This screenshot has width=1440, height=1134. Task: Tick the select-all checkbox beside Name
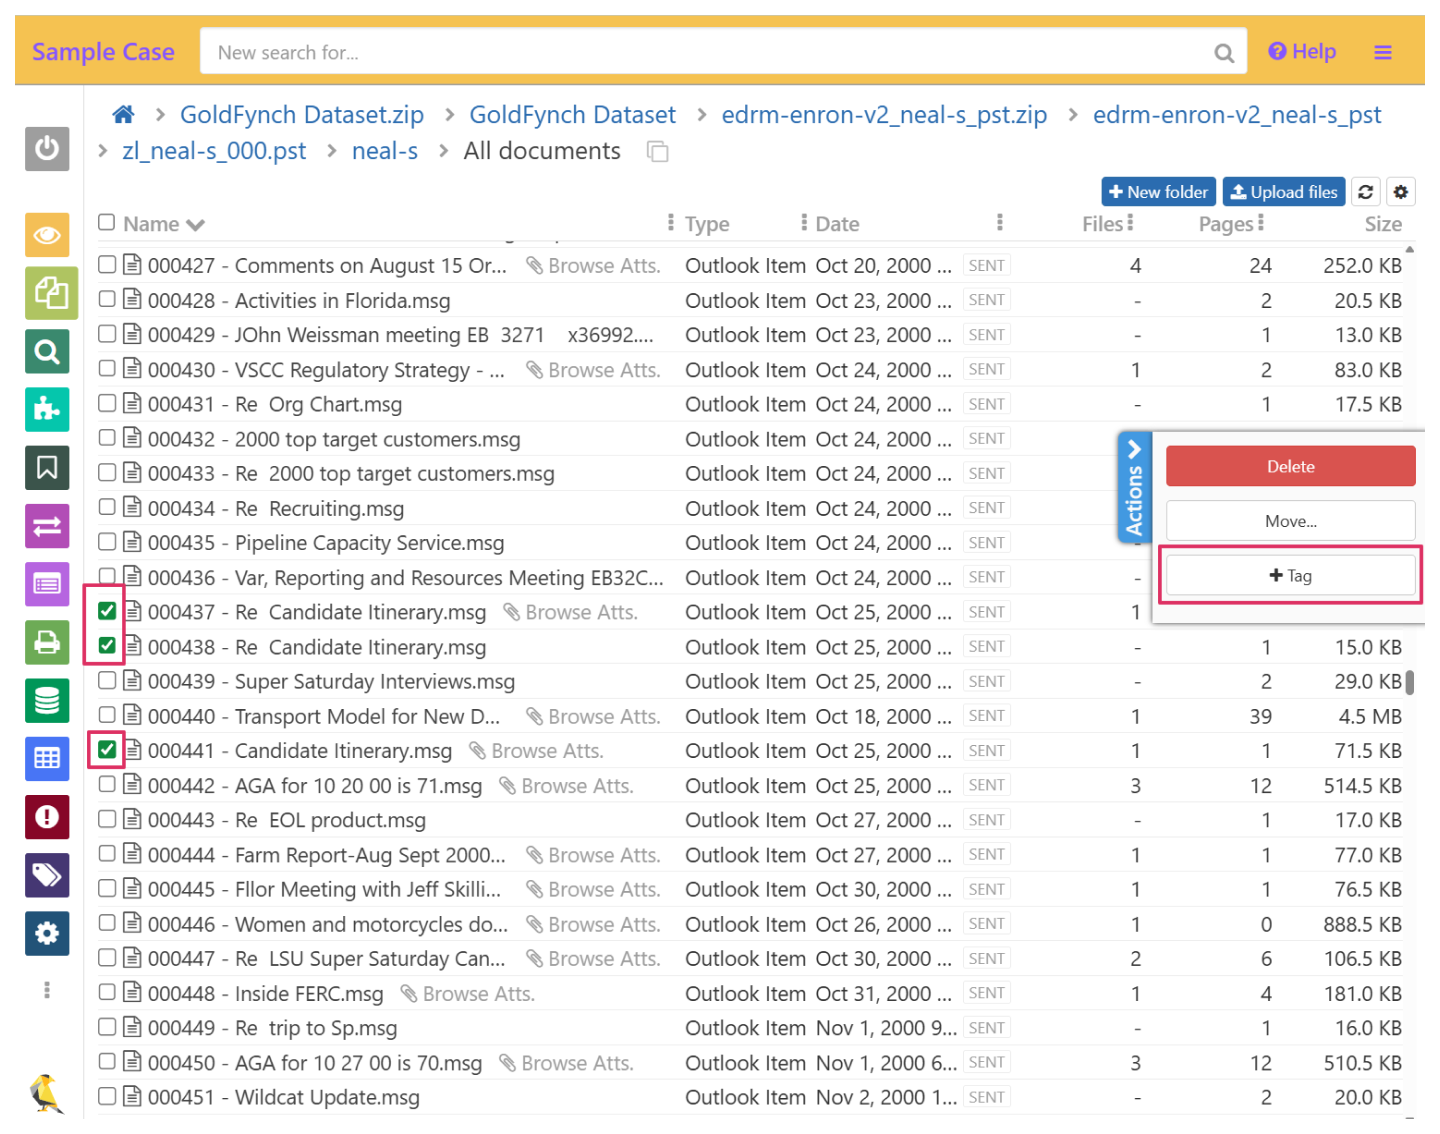coord(107,222)
